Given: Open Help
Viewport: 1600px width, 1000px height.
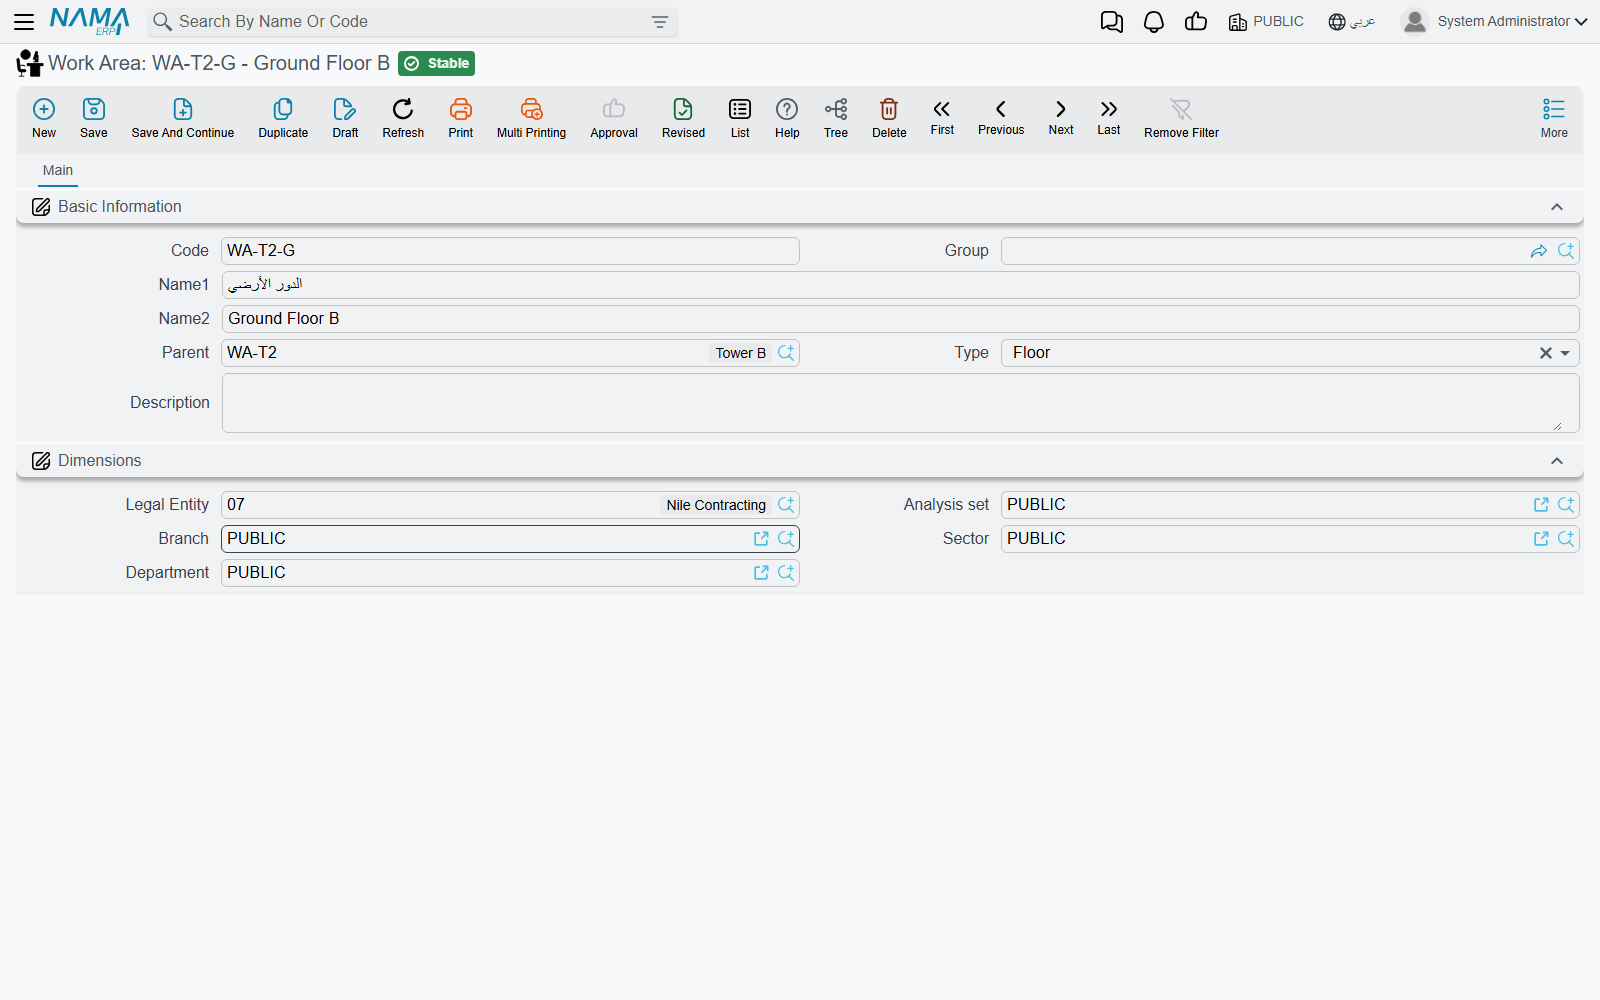Looking at the screenshot, I should (787, 118).
